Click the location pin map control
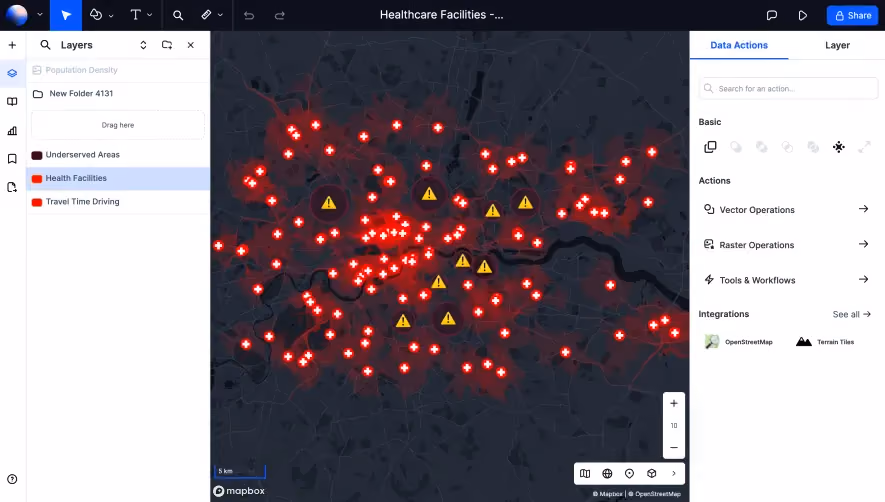Image resolution: width=885 pixels, height=502 pixels. click(x=629, y=474)
